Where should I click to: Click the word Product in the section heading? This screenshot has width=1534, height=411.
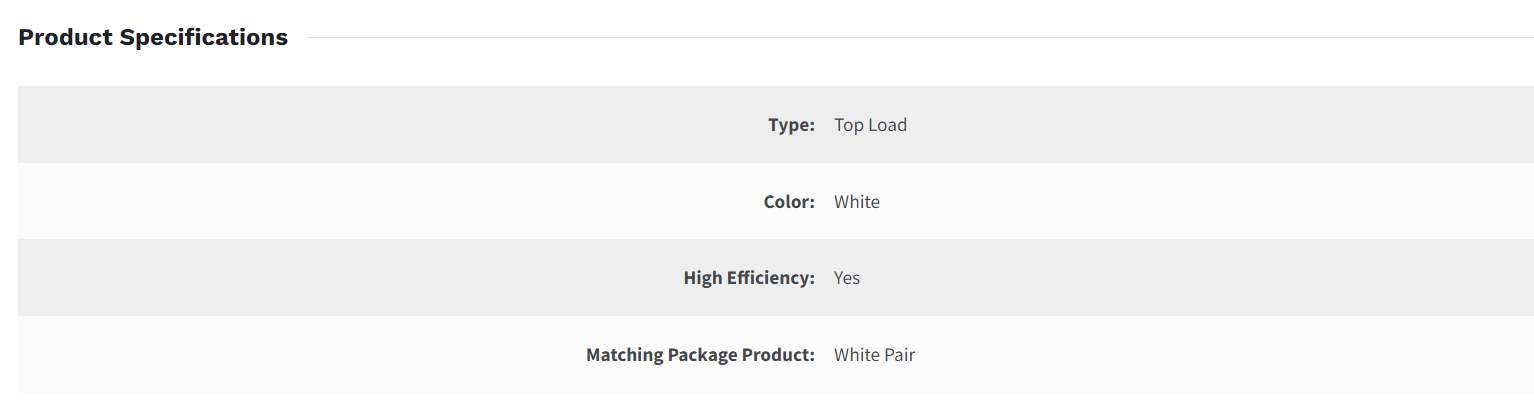pos(66,38)
